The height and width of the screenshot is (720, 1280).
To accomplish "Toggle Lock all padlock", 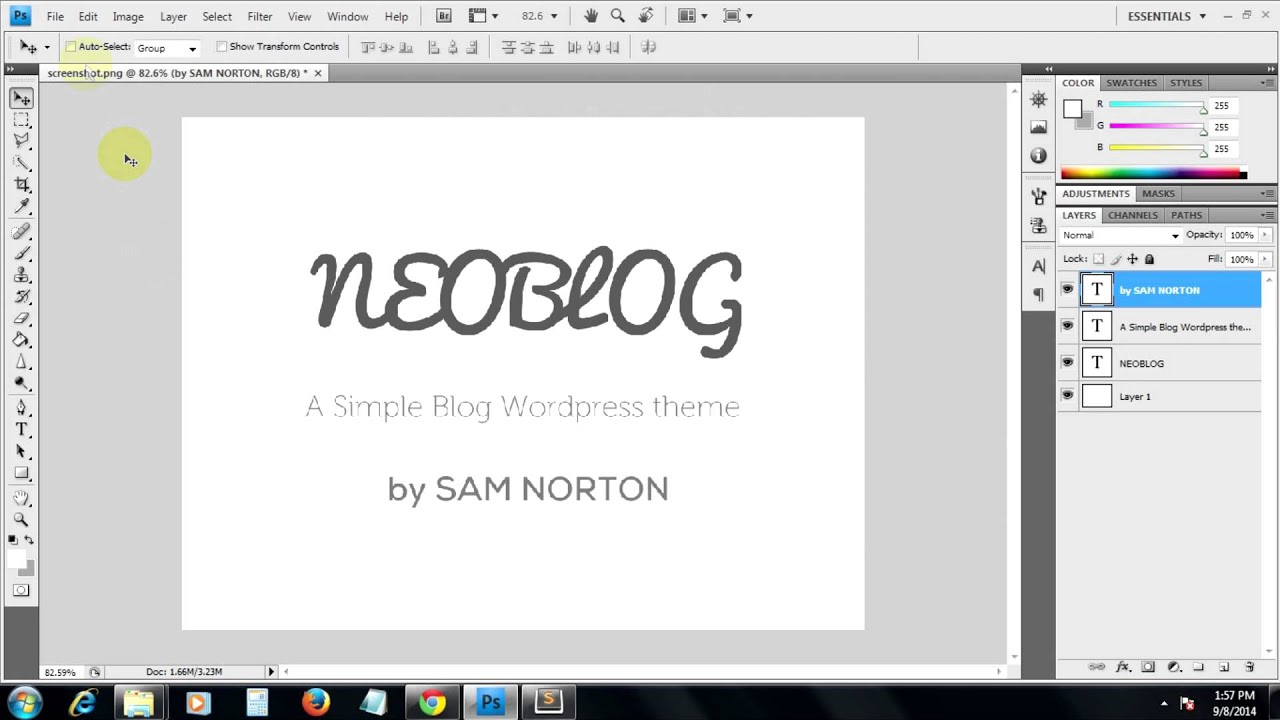I will pyautogui.click(x=1149, y=259).
